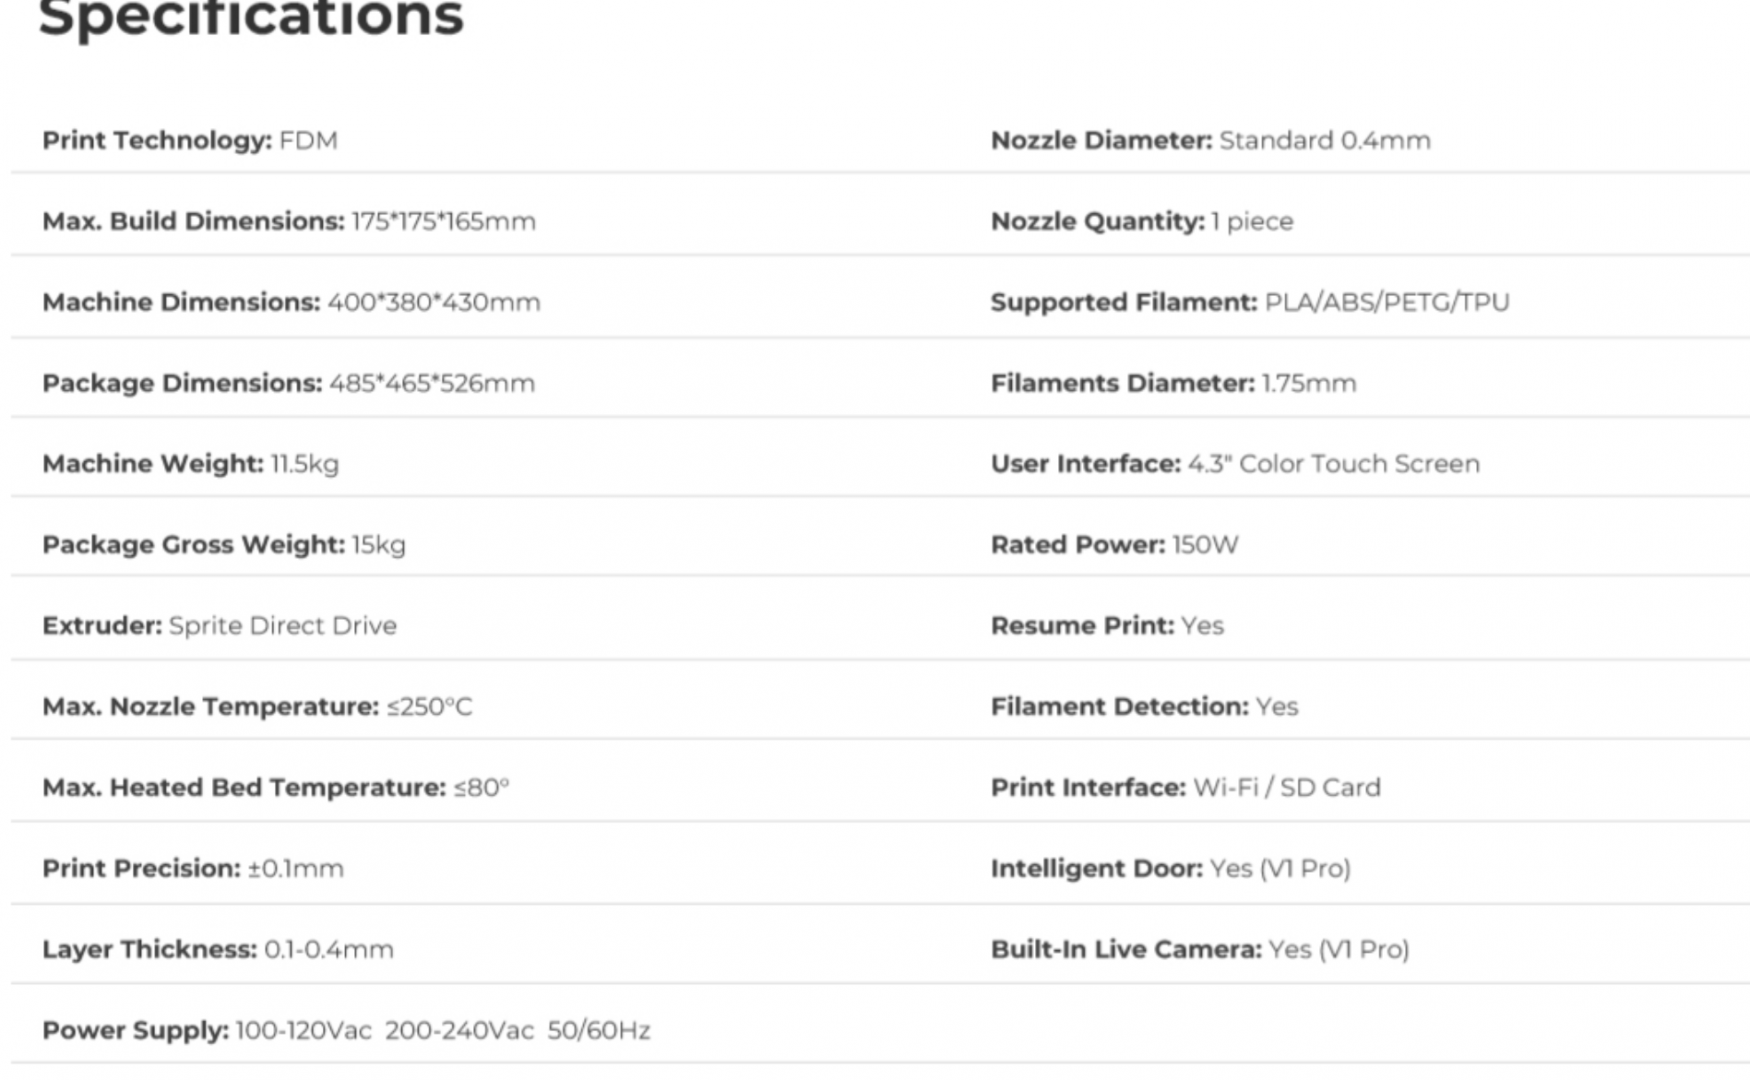Click the Supported Filament PLA/ABS/PETG/TPU entry
The width and height of the screenshot is (1750, 1080).
(x=1250, y=302)
